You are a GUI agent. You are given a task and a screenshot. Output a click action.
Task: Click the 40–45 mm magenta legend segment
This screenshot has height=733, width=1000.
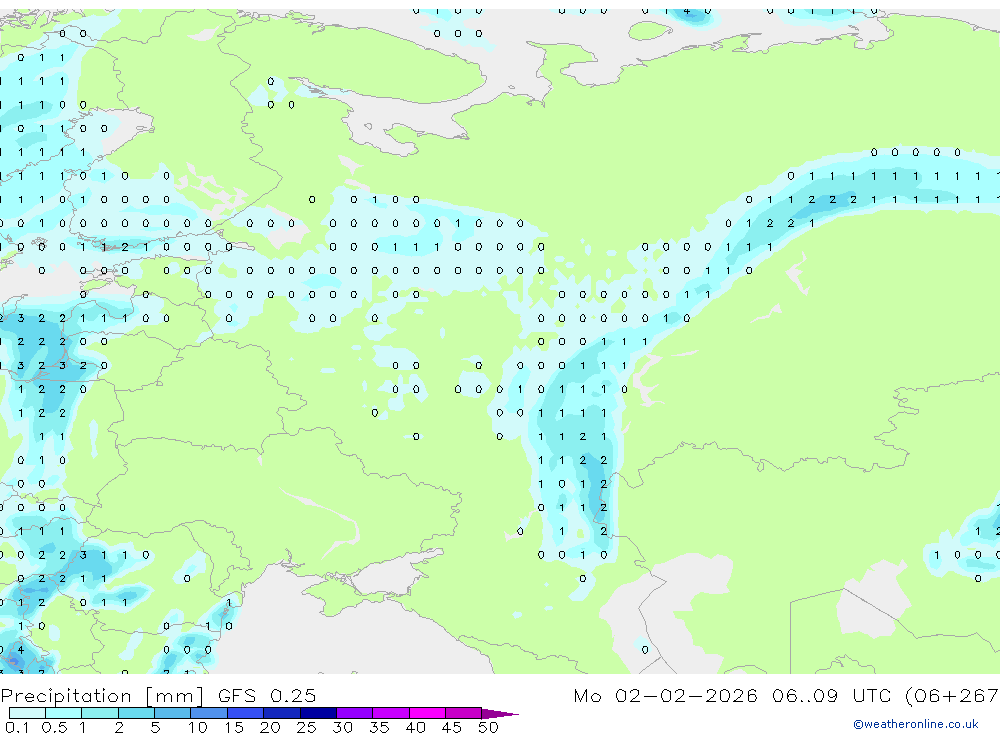(427, 713)
